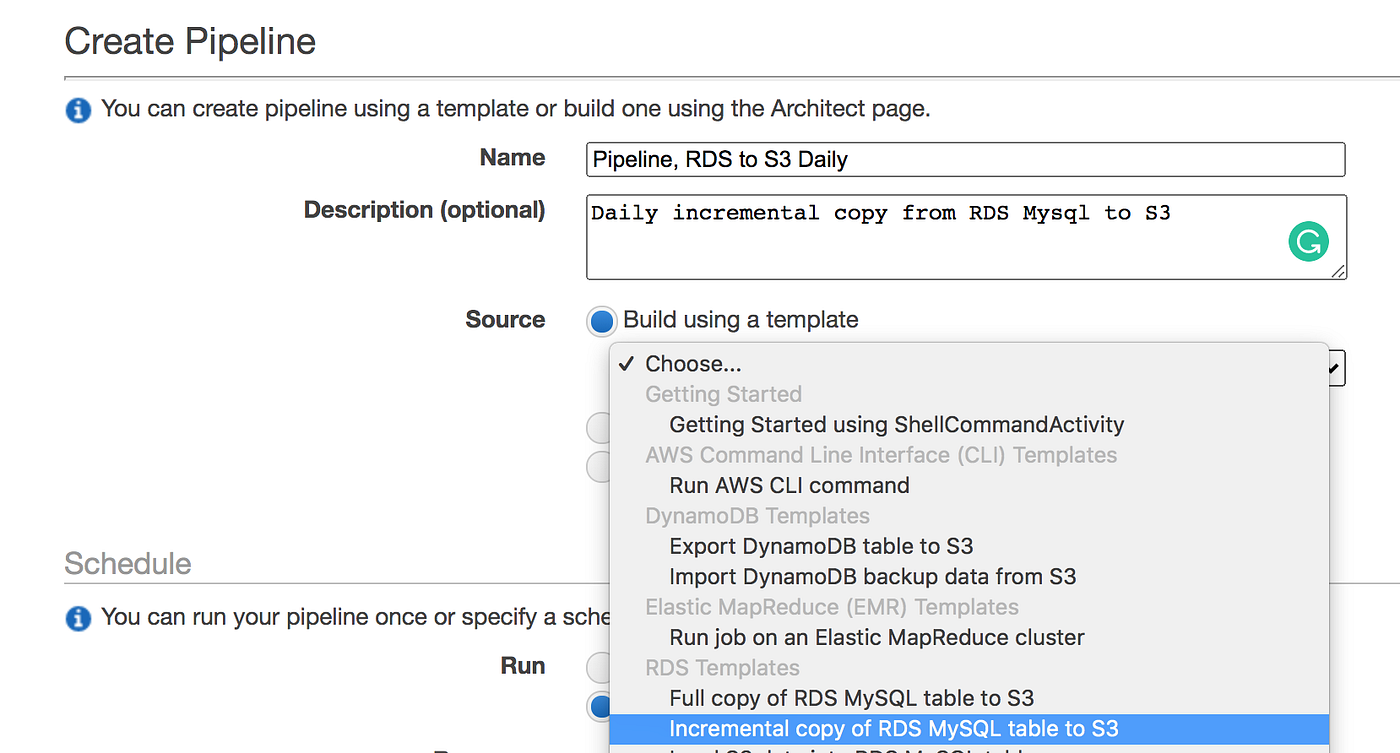Image resolution: width=1400 pixels, height=753 pixels.
Task: Click the pipeline Name input field
Action: pyautogui.click(x=965, y=159)
